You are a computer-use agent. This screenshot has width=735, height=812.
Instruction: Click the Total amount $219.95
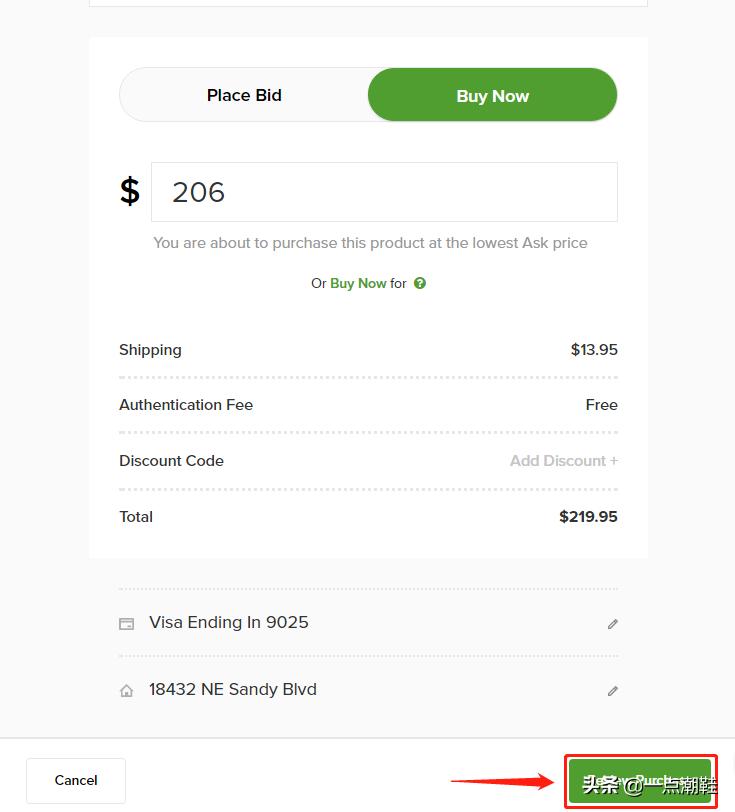click(x=588, y=517)
